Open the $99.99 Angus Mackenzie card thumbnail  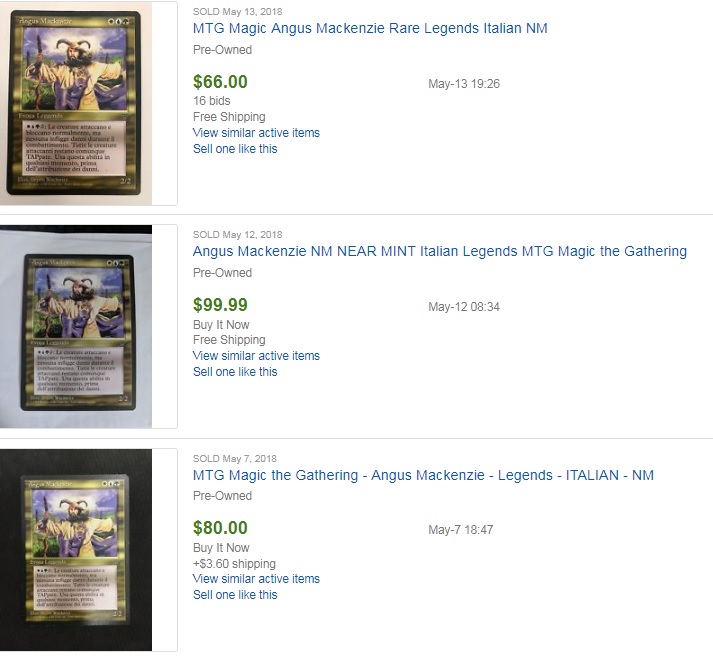76,327
